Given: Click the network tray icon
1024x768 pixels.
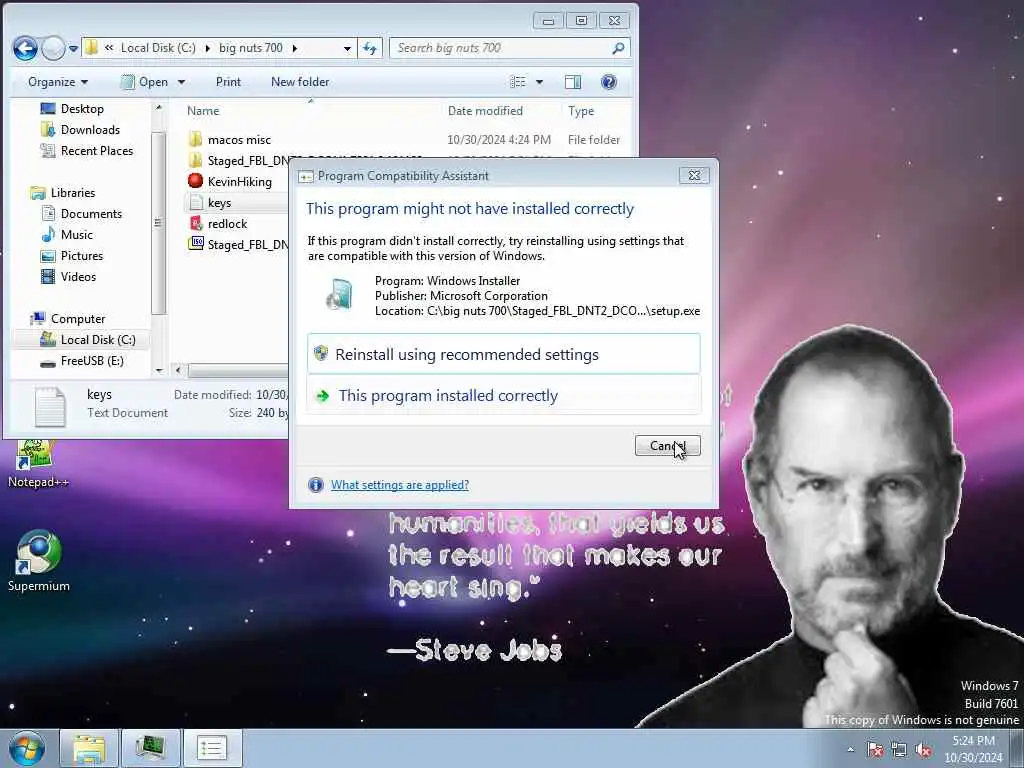Looking at the screenshot, I should [899, 750].
